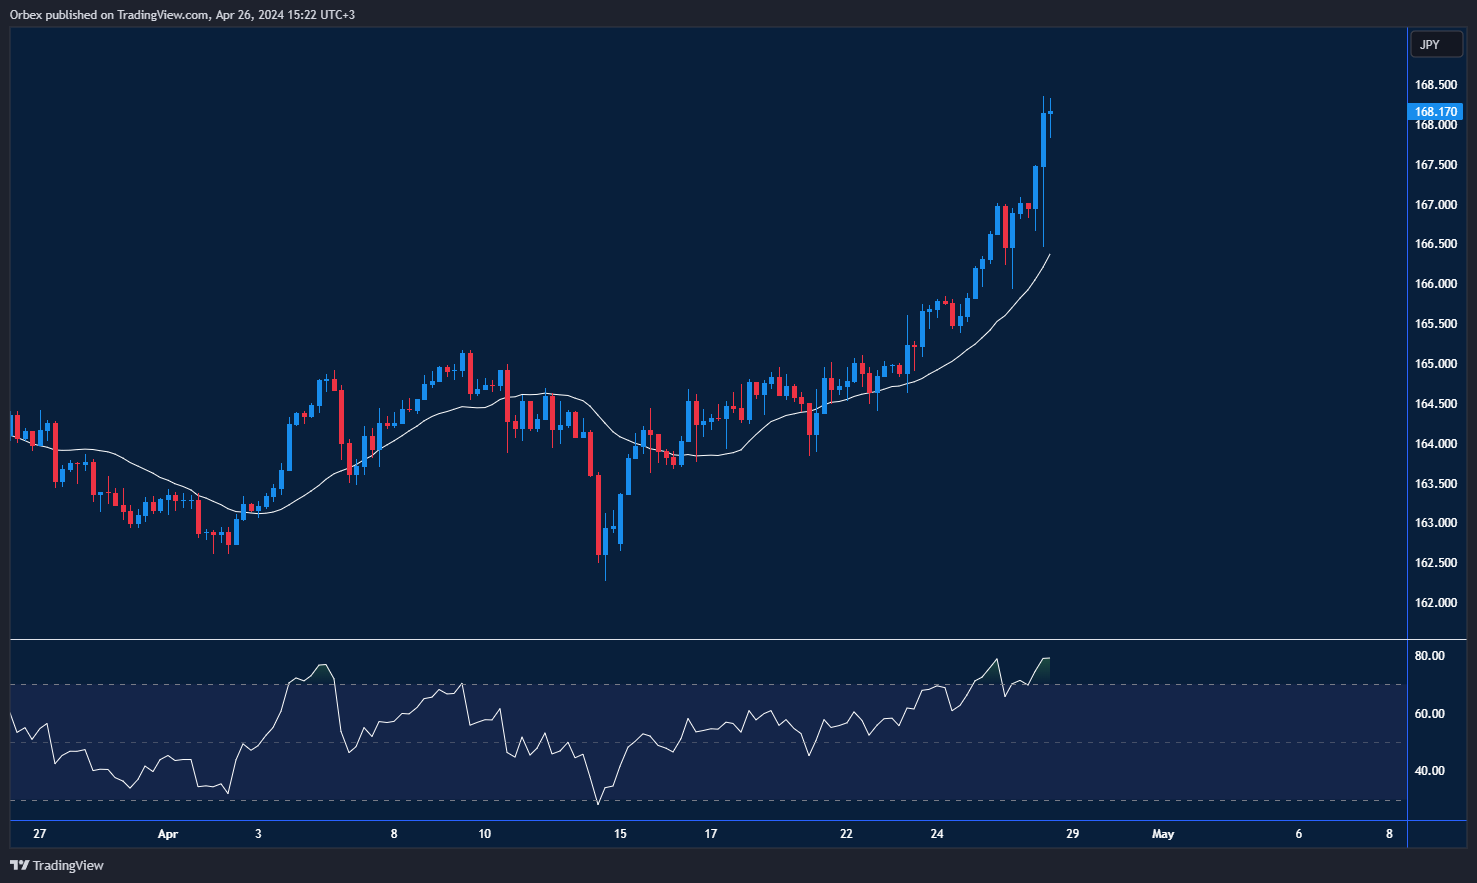Expand the May label on the time axis
Screen dimensions: 1477x883
1164,833
